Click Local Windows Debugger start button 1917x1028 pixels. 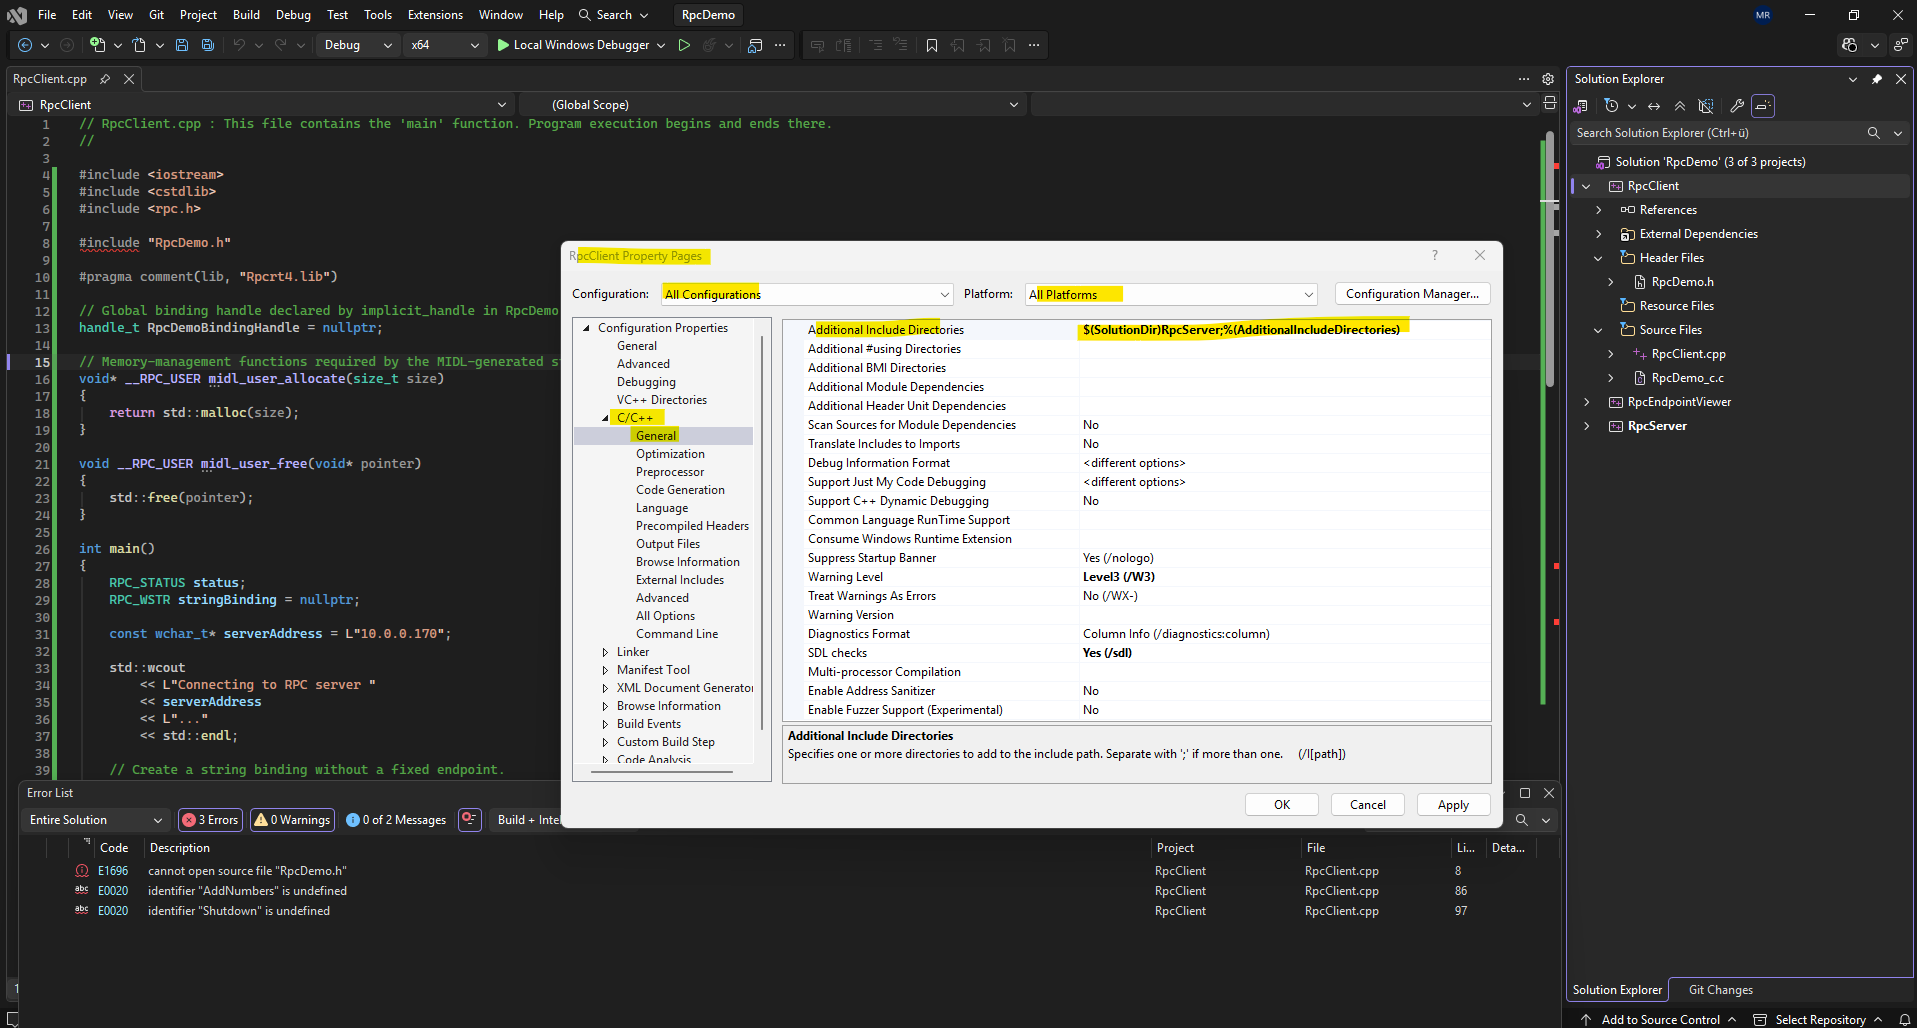click(x=574, y=45)
